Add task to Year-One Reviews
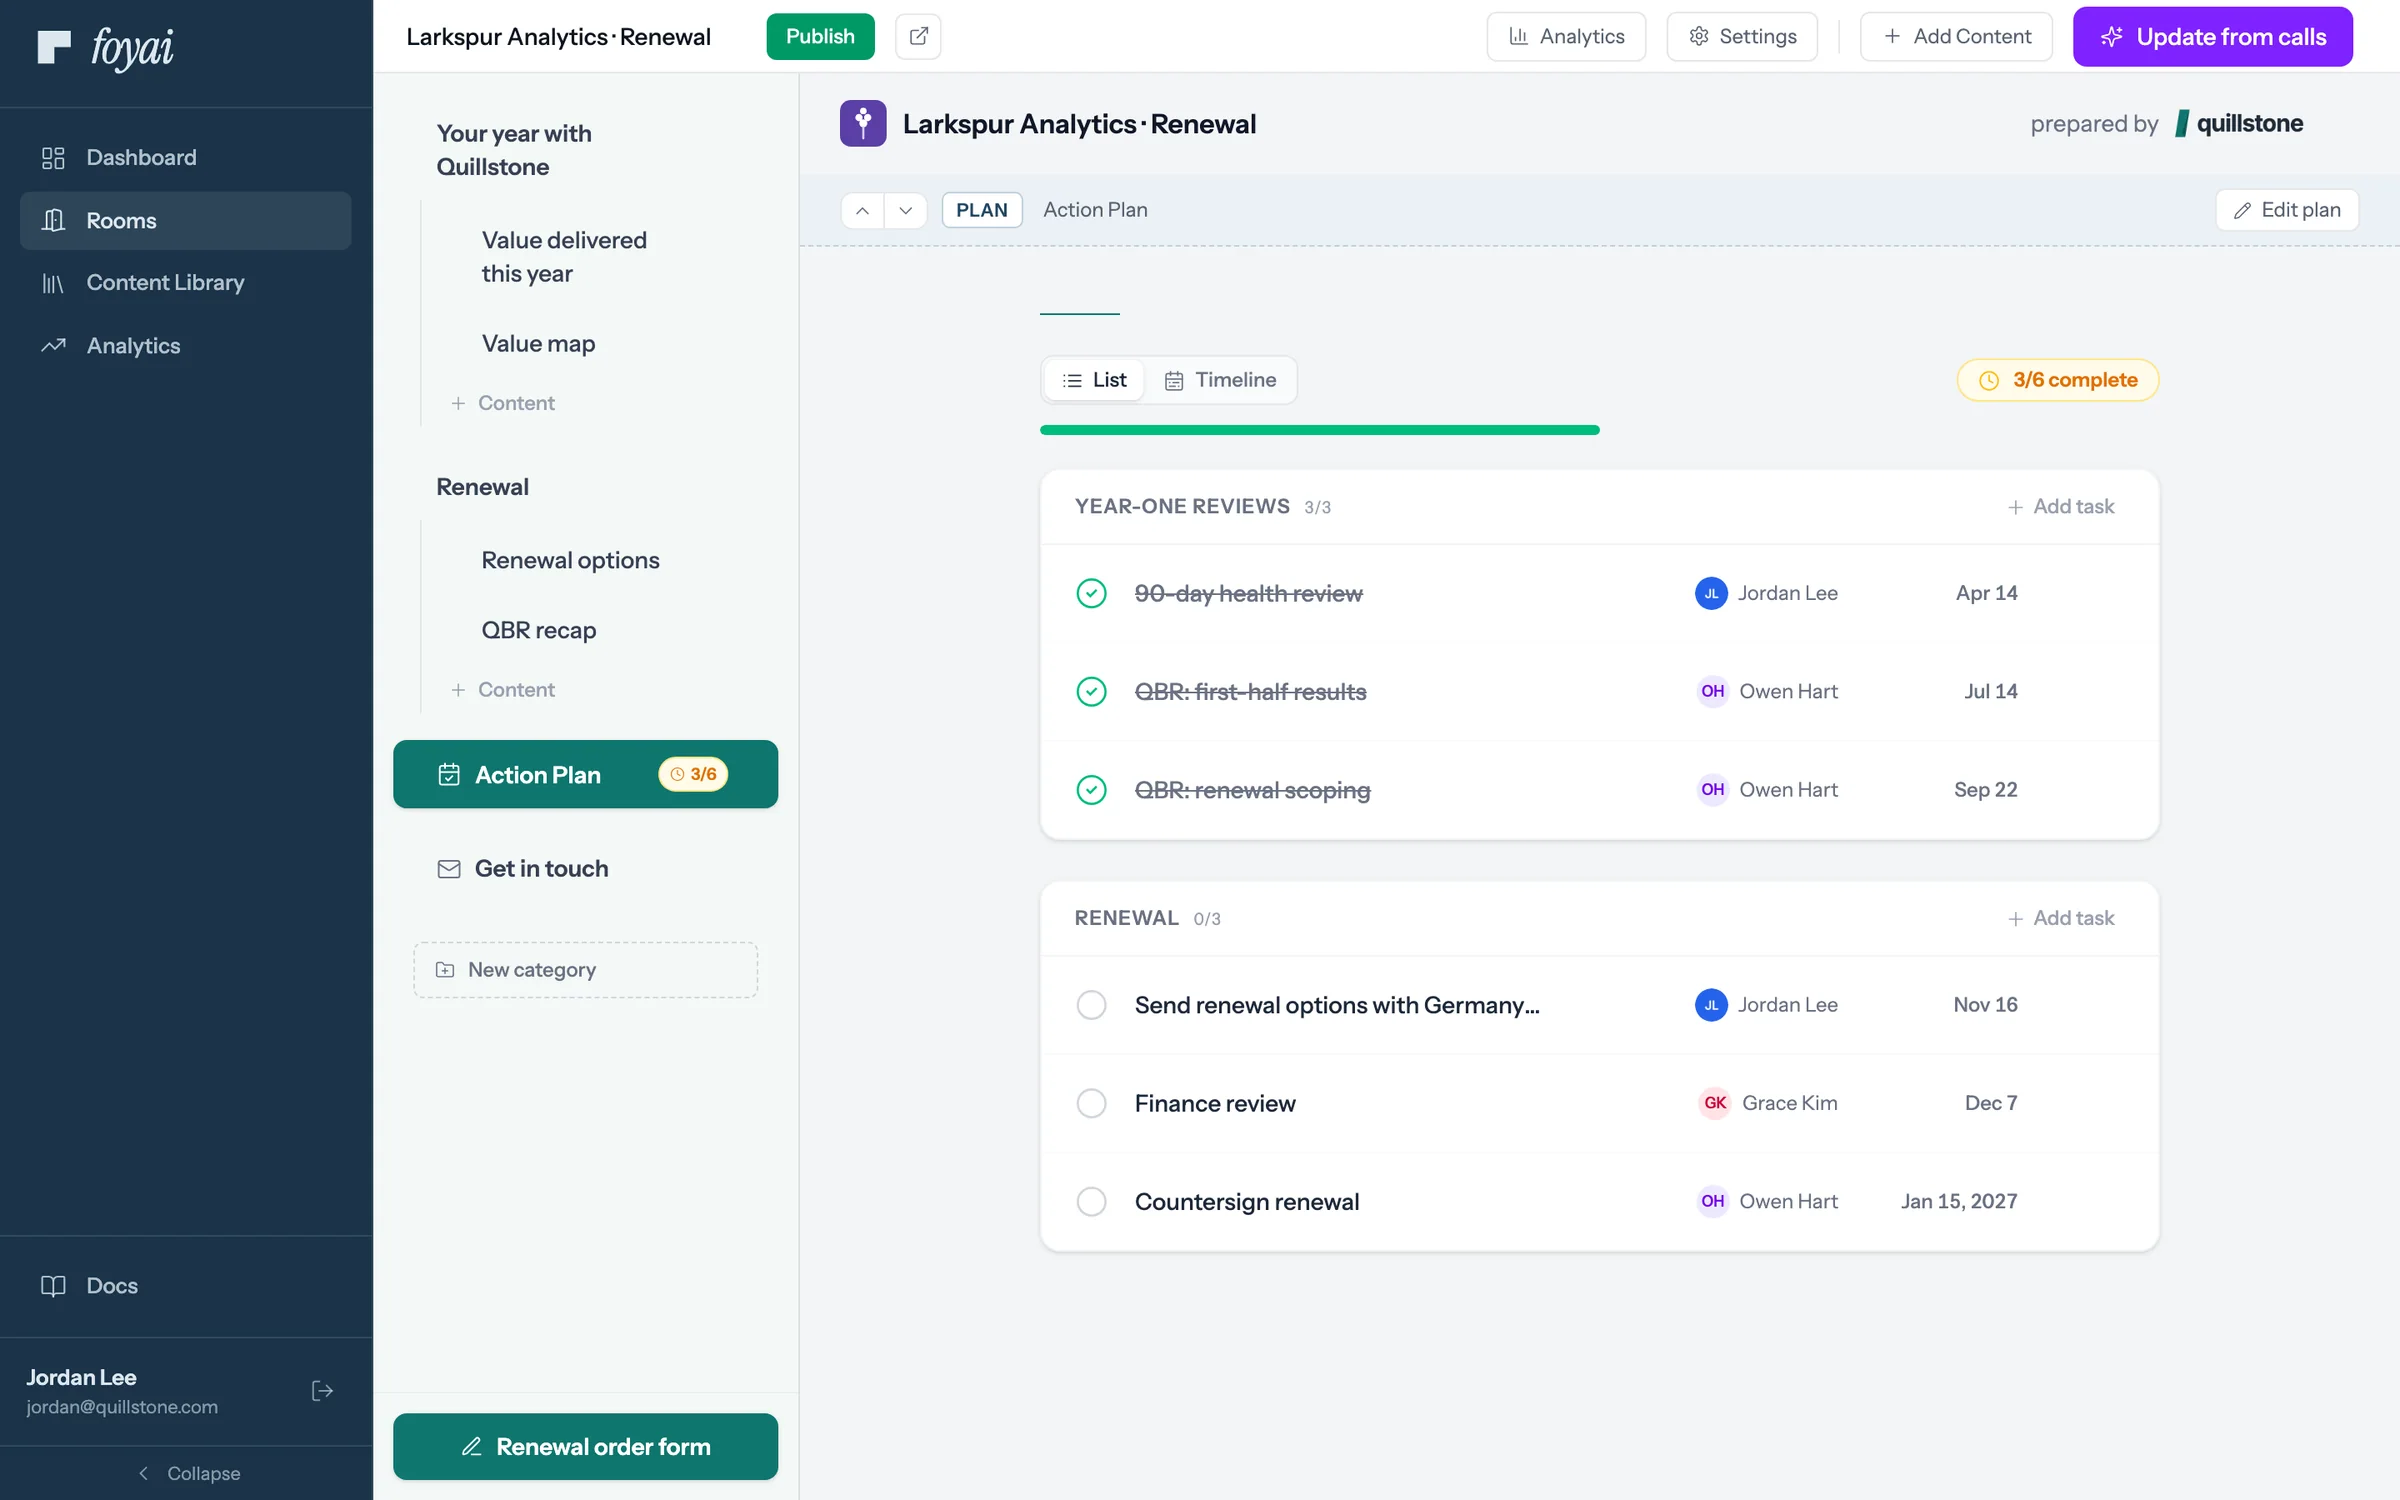 click(2061, 507)
